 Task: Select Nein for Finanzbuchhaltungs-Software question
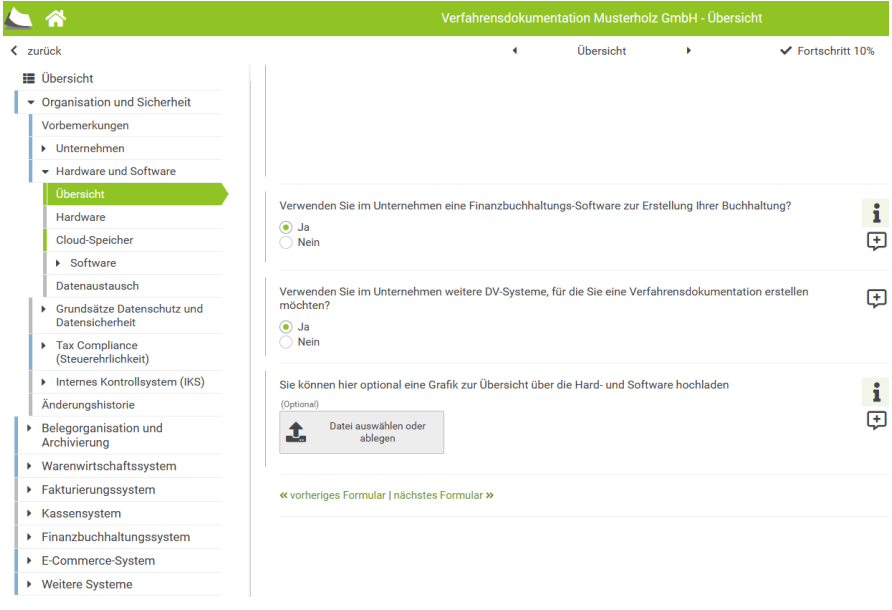(x=286, y=242)
